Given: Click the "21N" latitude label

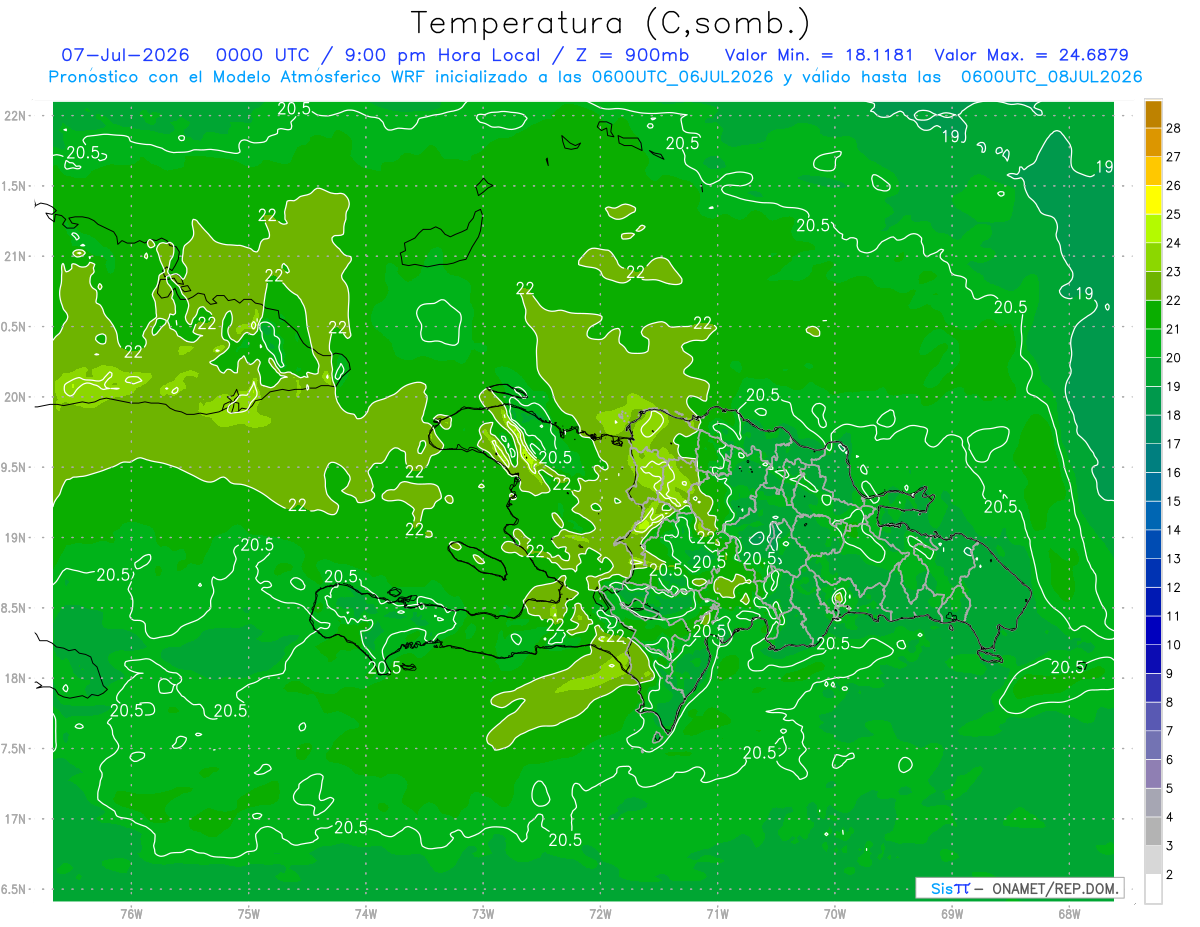Looking at the screenshot, I should coord(17,257).
